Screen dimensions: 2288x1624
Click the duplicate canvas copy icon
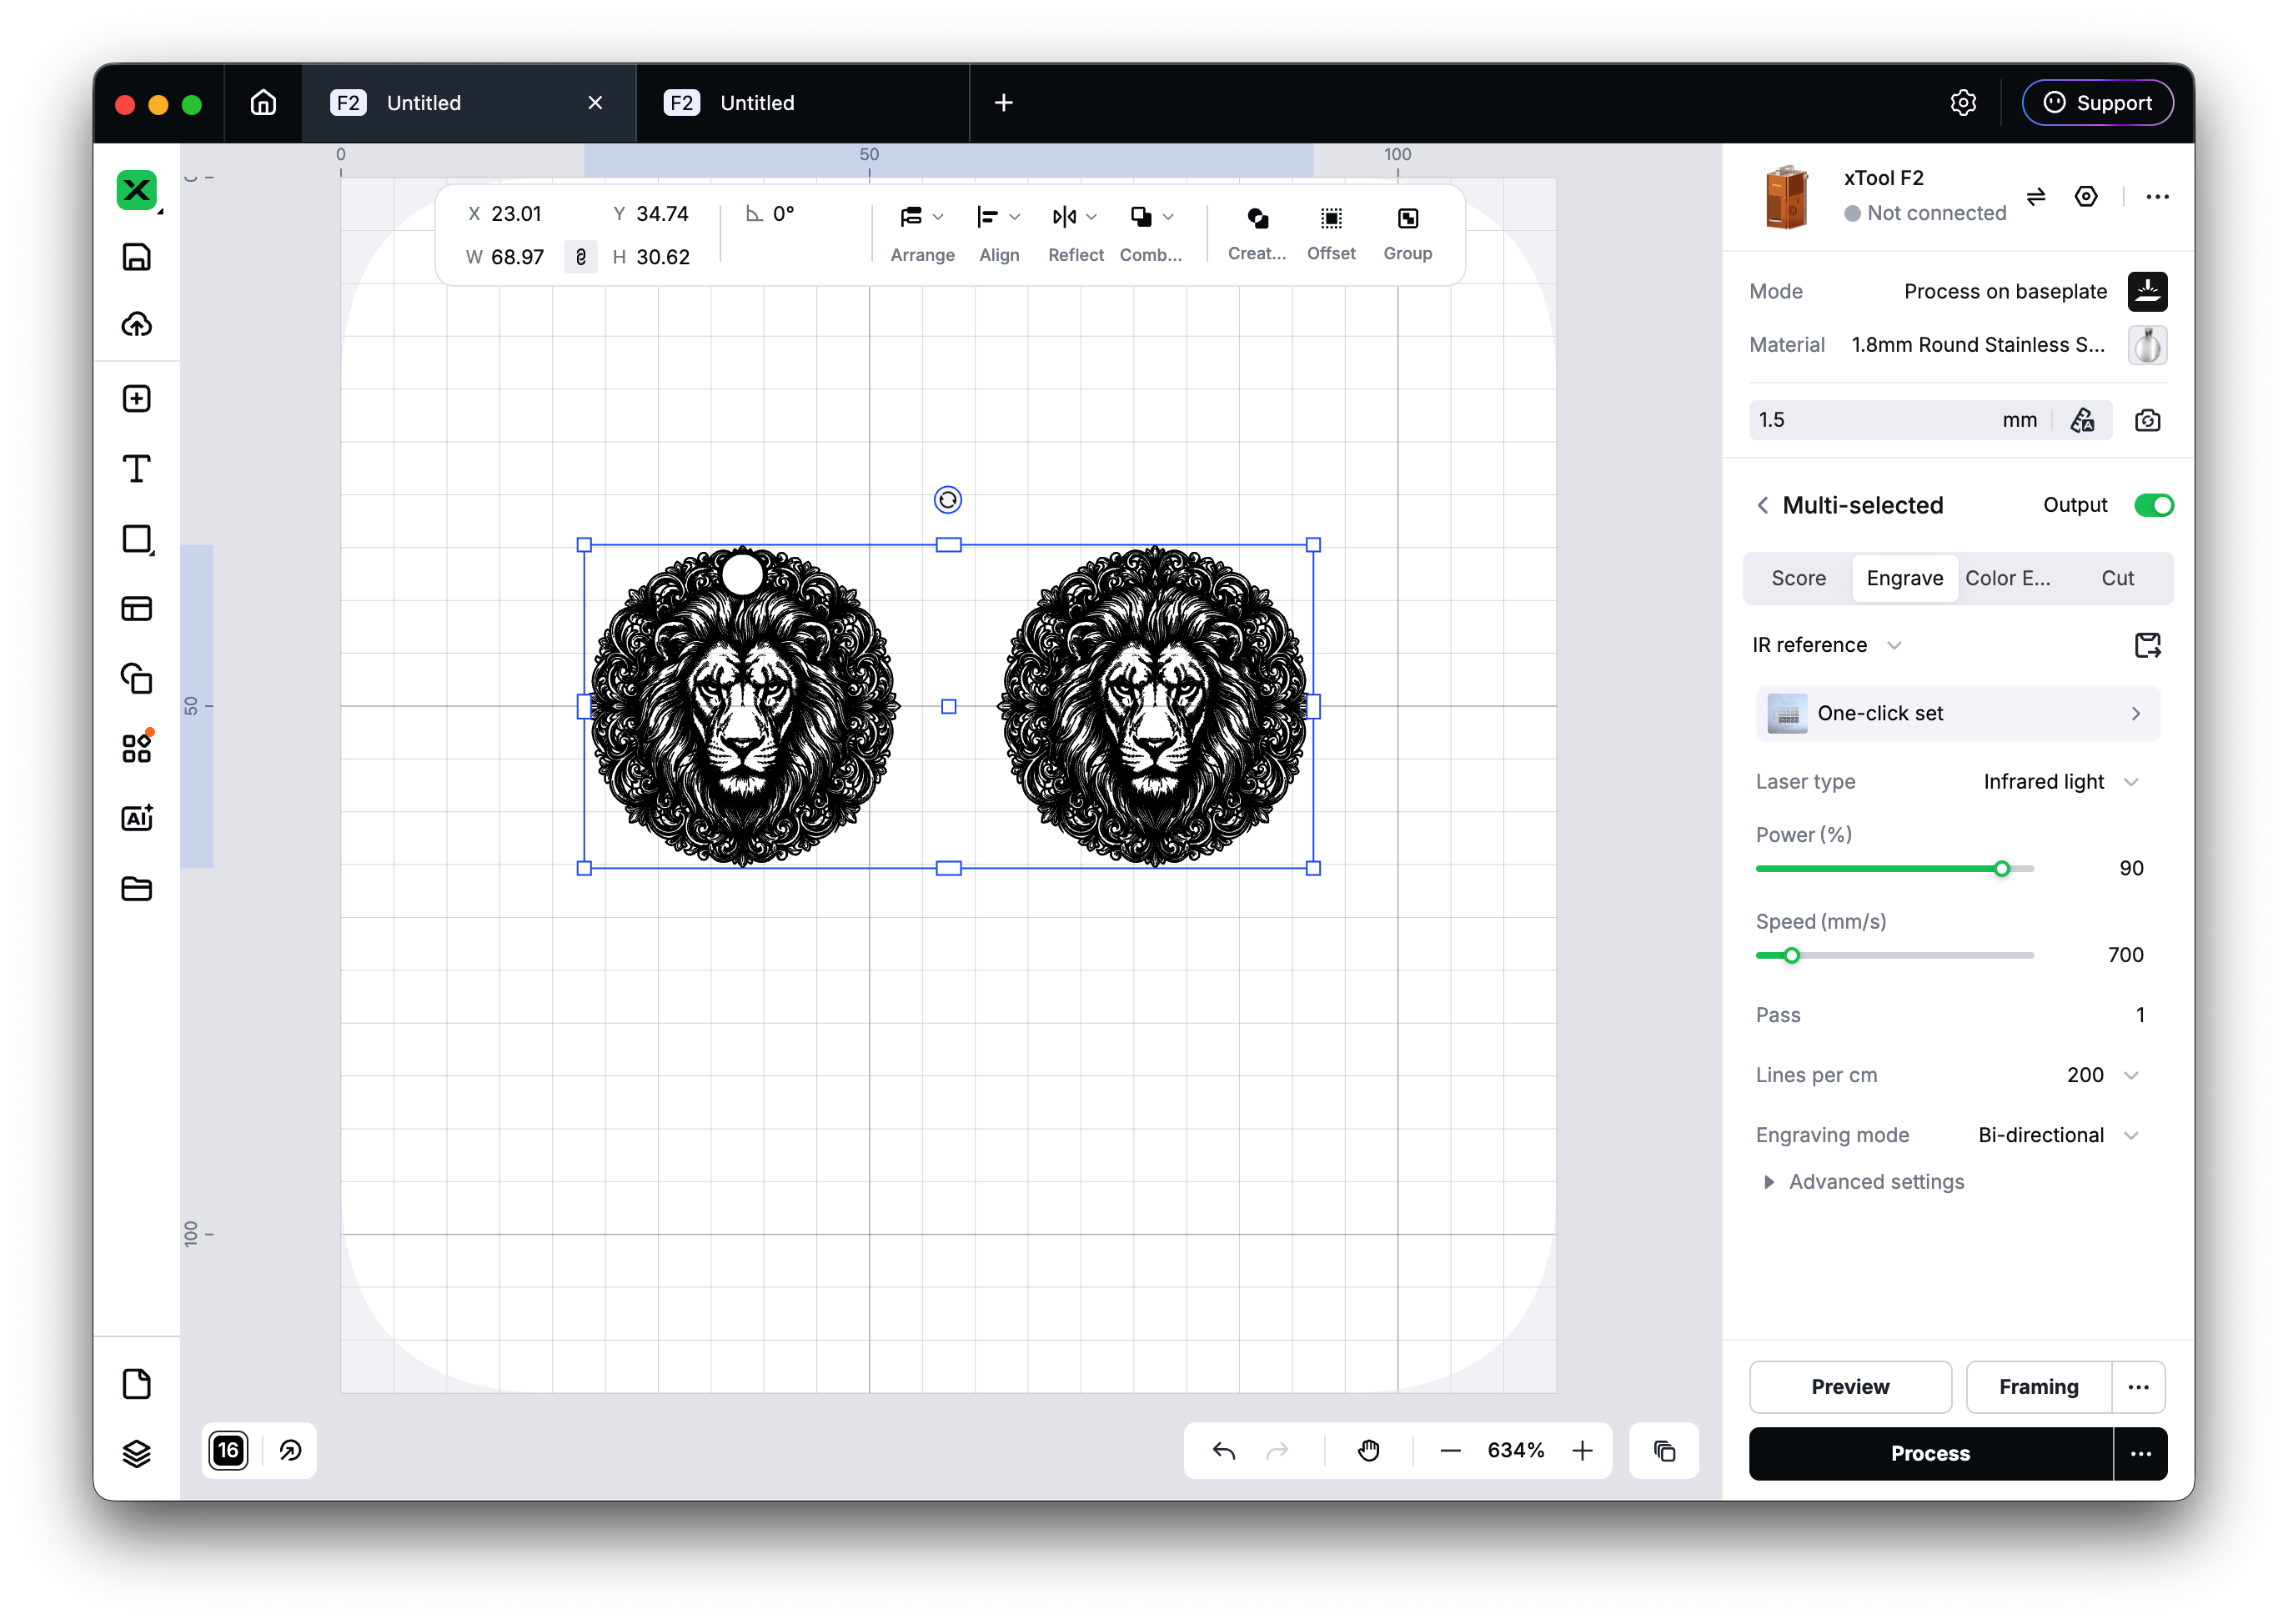tap(1664, 1451)
